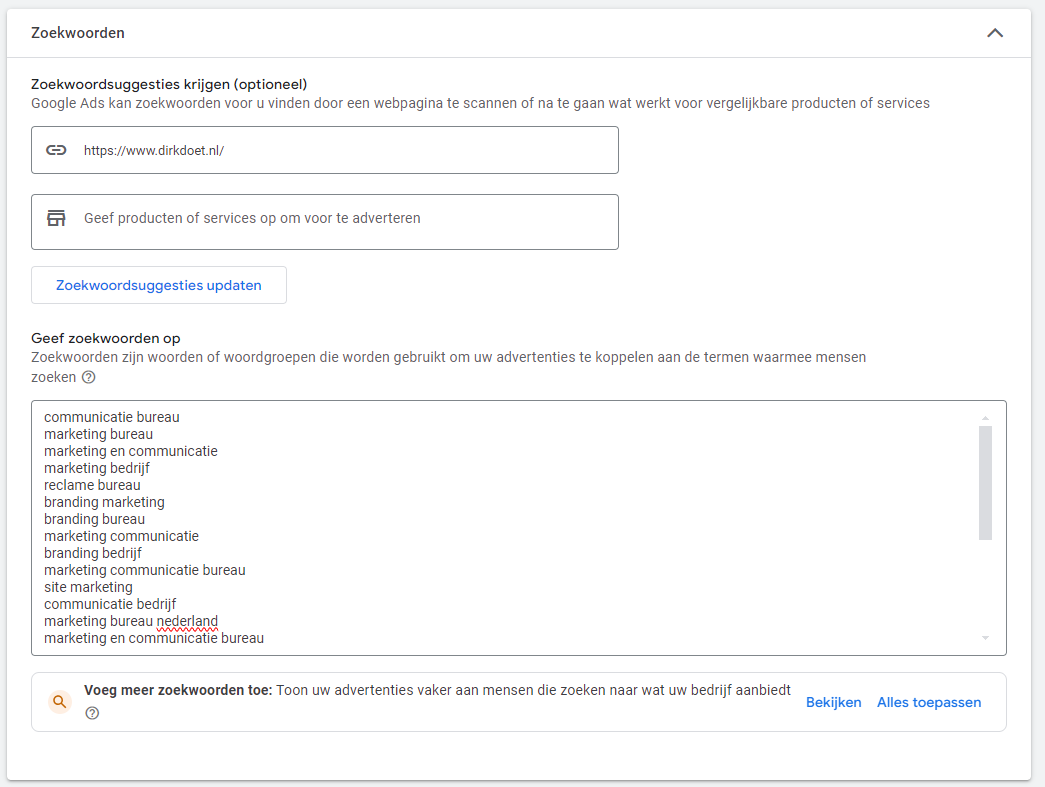This screenshot has width=1045, height=787.
Task: Click the products or services input field
Action: pos(340,218)
